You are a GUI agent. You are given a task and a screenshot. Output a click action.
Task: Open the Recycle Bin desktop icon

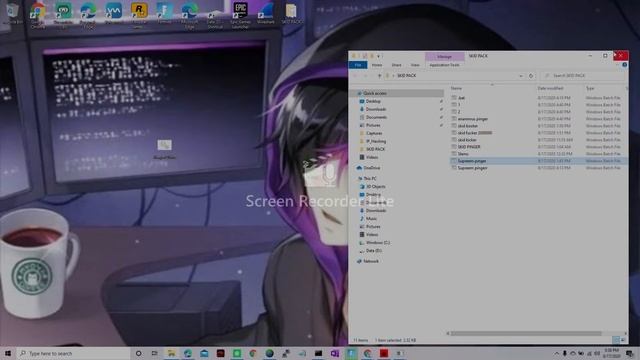13,13
